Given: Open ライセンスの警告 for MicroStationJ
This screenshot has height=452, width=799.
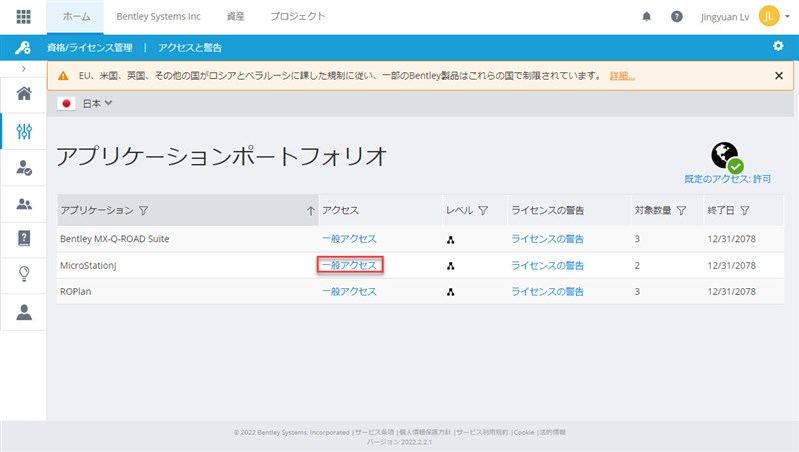Looking at the screenshot, I should tap(548, 265).
